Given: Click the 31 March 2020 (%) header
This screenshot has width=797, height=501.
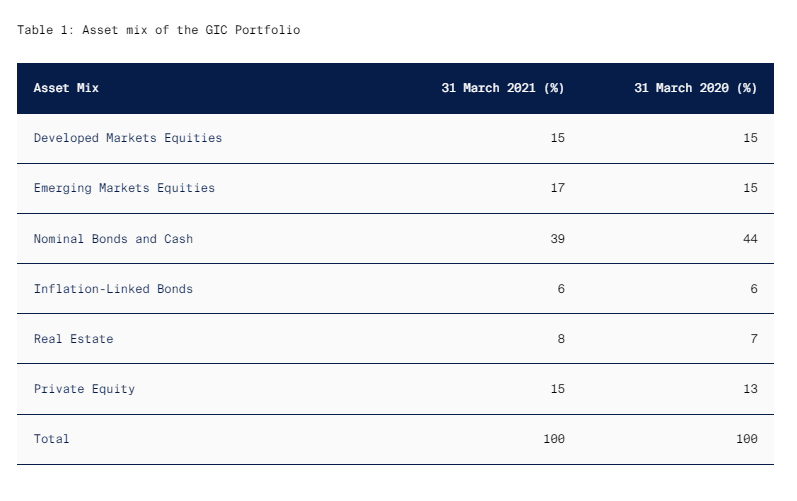Looking at the screenshot, I should pos(696,88).
